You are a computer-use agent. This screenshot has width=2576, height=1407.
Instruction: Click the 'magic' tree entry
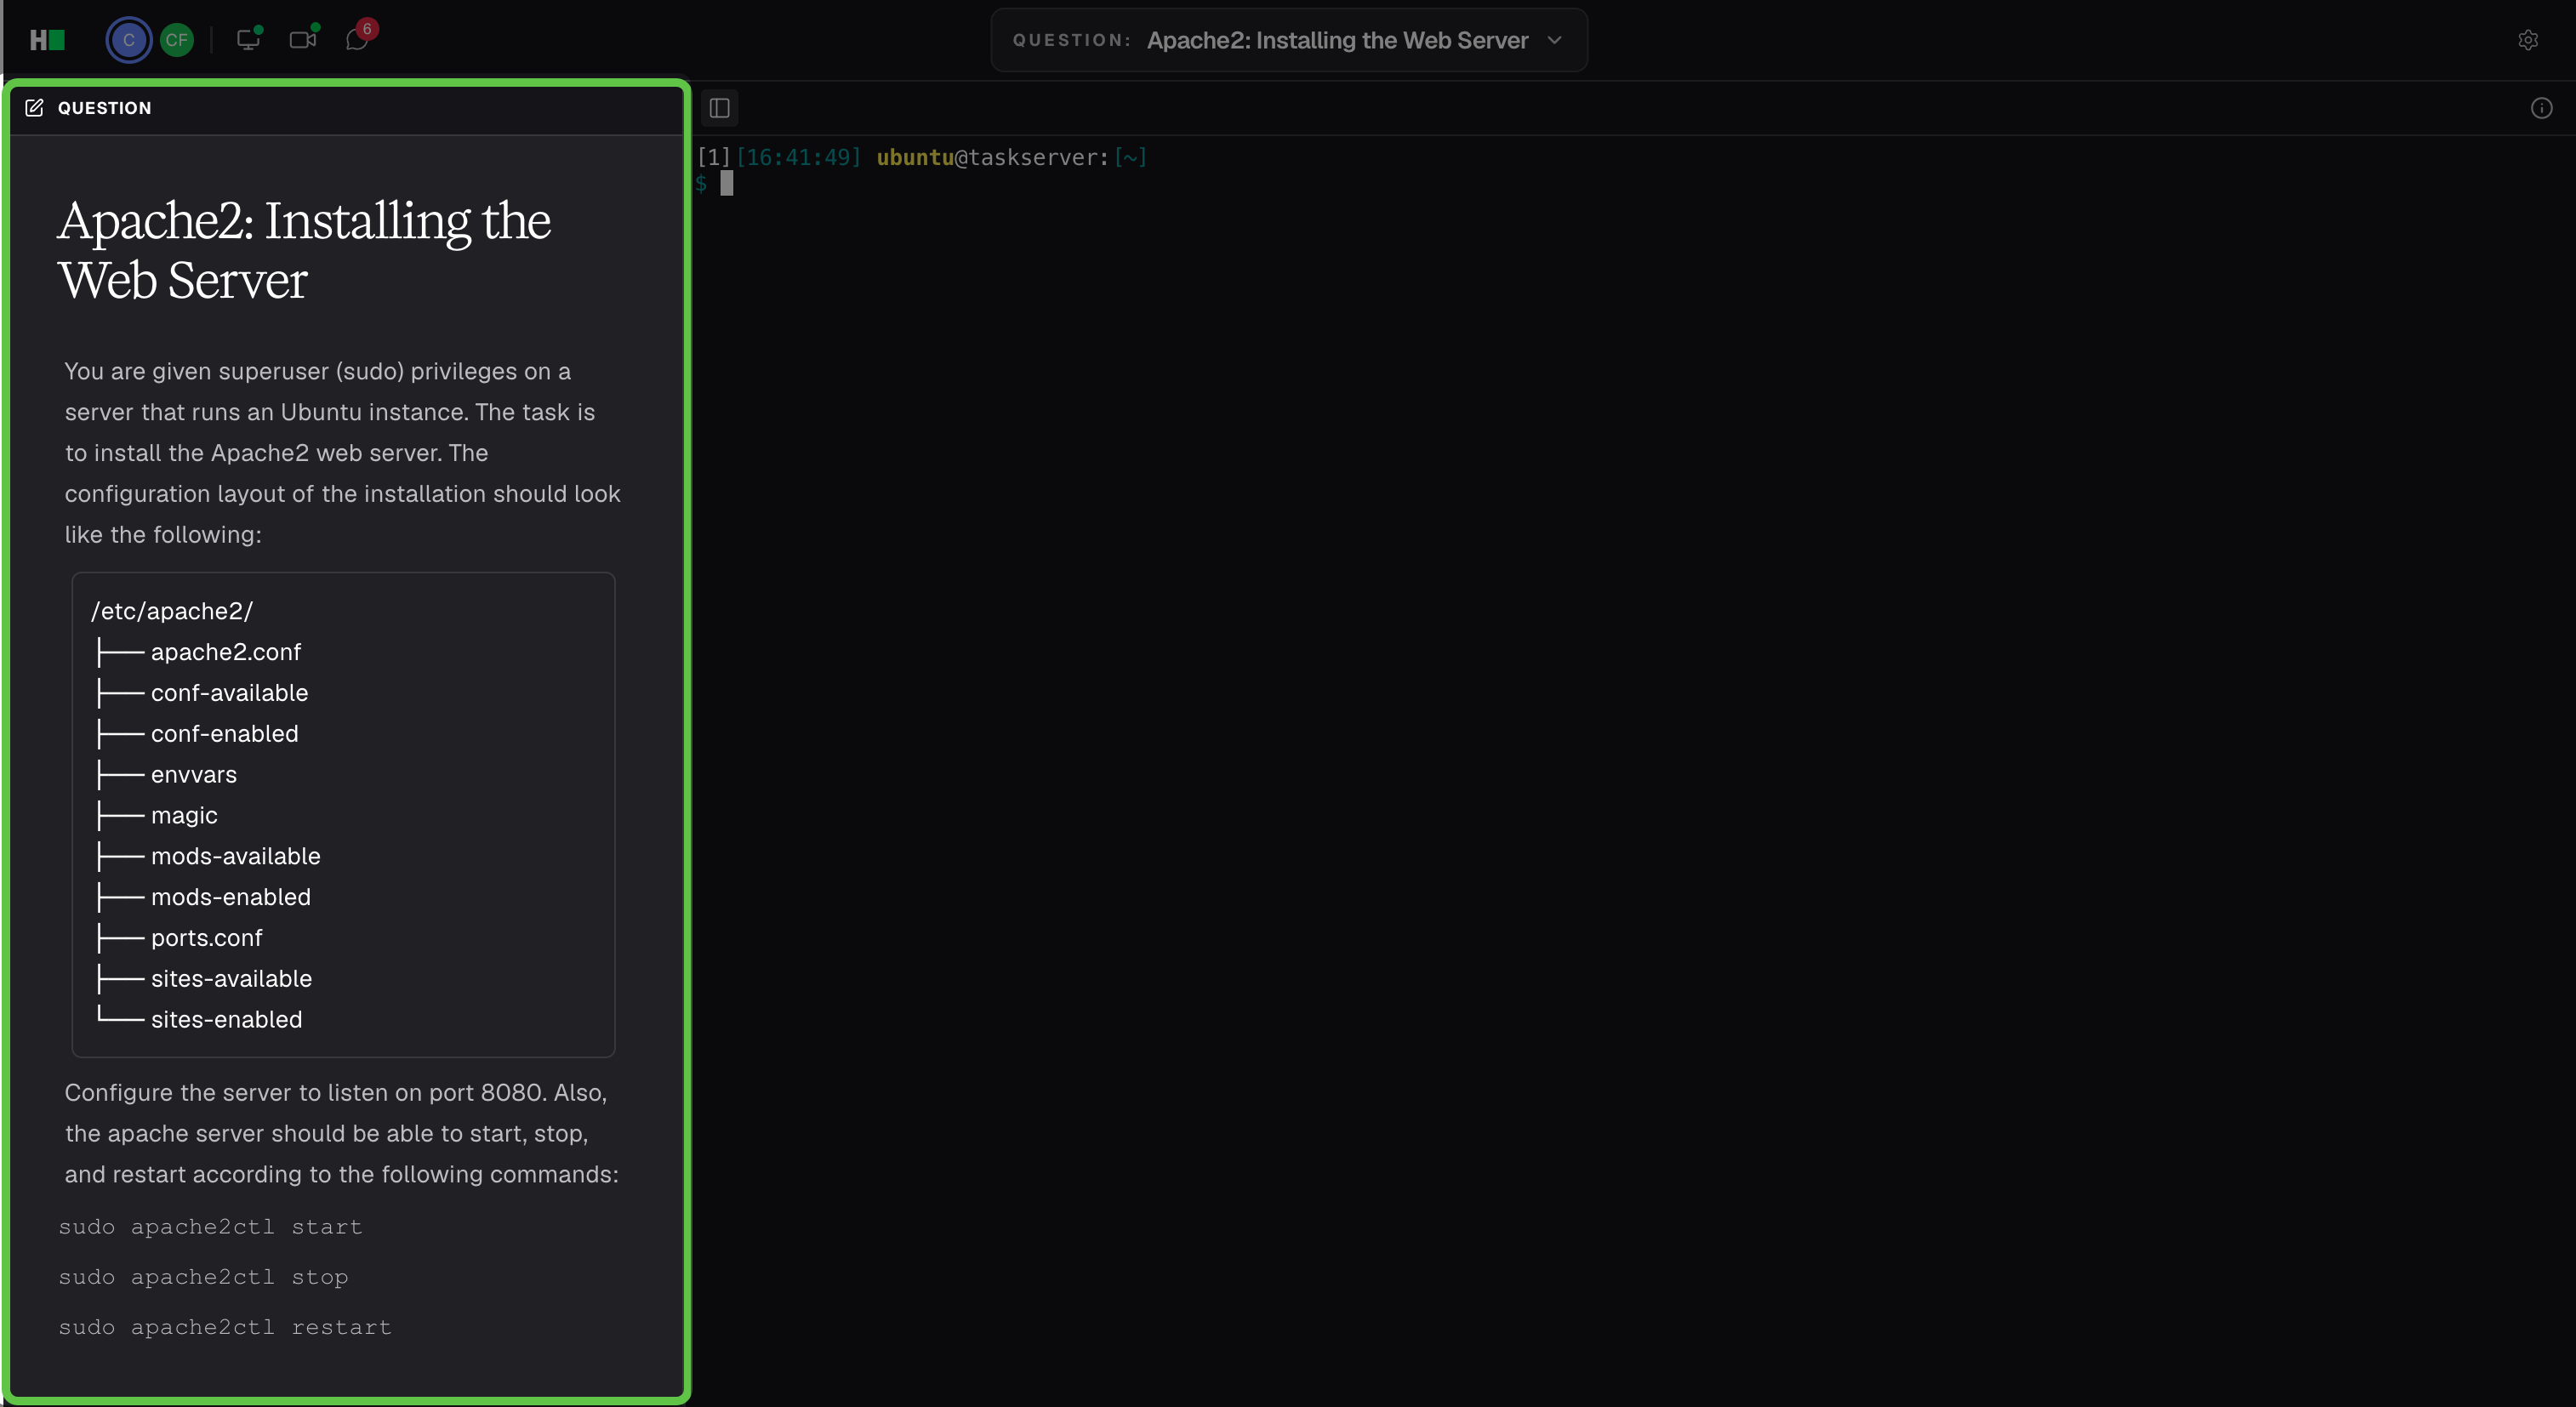184,816
